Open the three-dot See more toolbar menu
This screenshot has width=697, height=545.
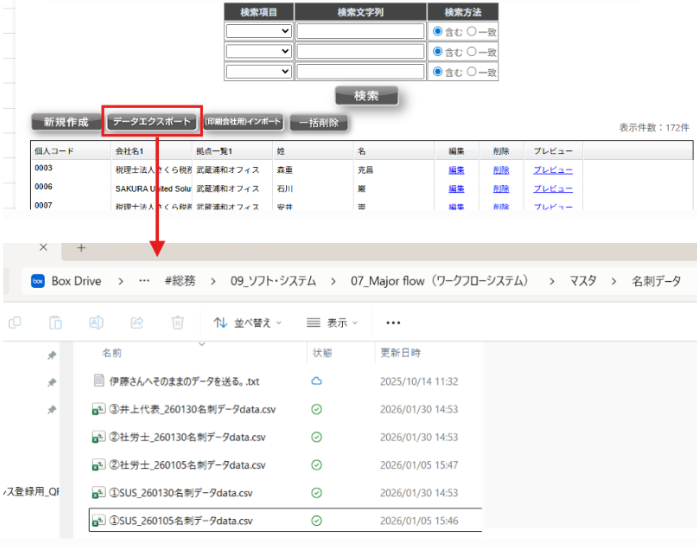tap(393, 323)
